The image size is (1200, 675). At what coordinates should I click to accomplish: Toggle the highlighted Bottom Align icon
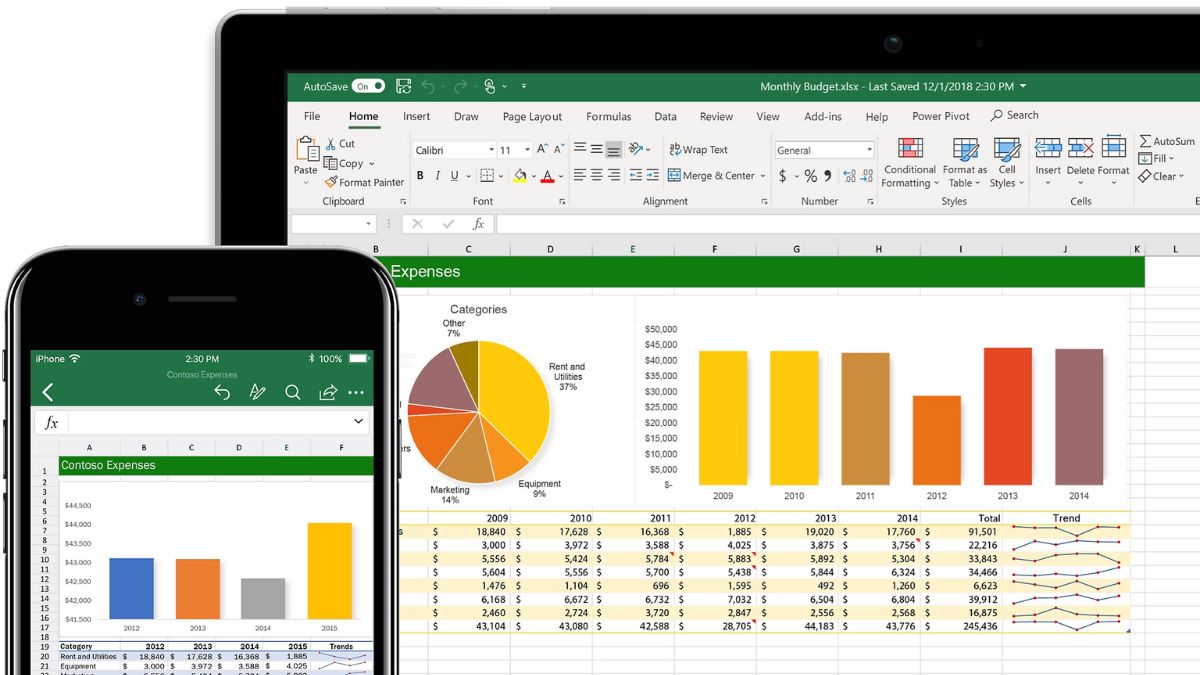(614, 150)
